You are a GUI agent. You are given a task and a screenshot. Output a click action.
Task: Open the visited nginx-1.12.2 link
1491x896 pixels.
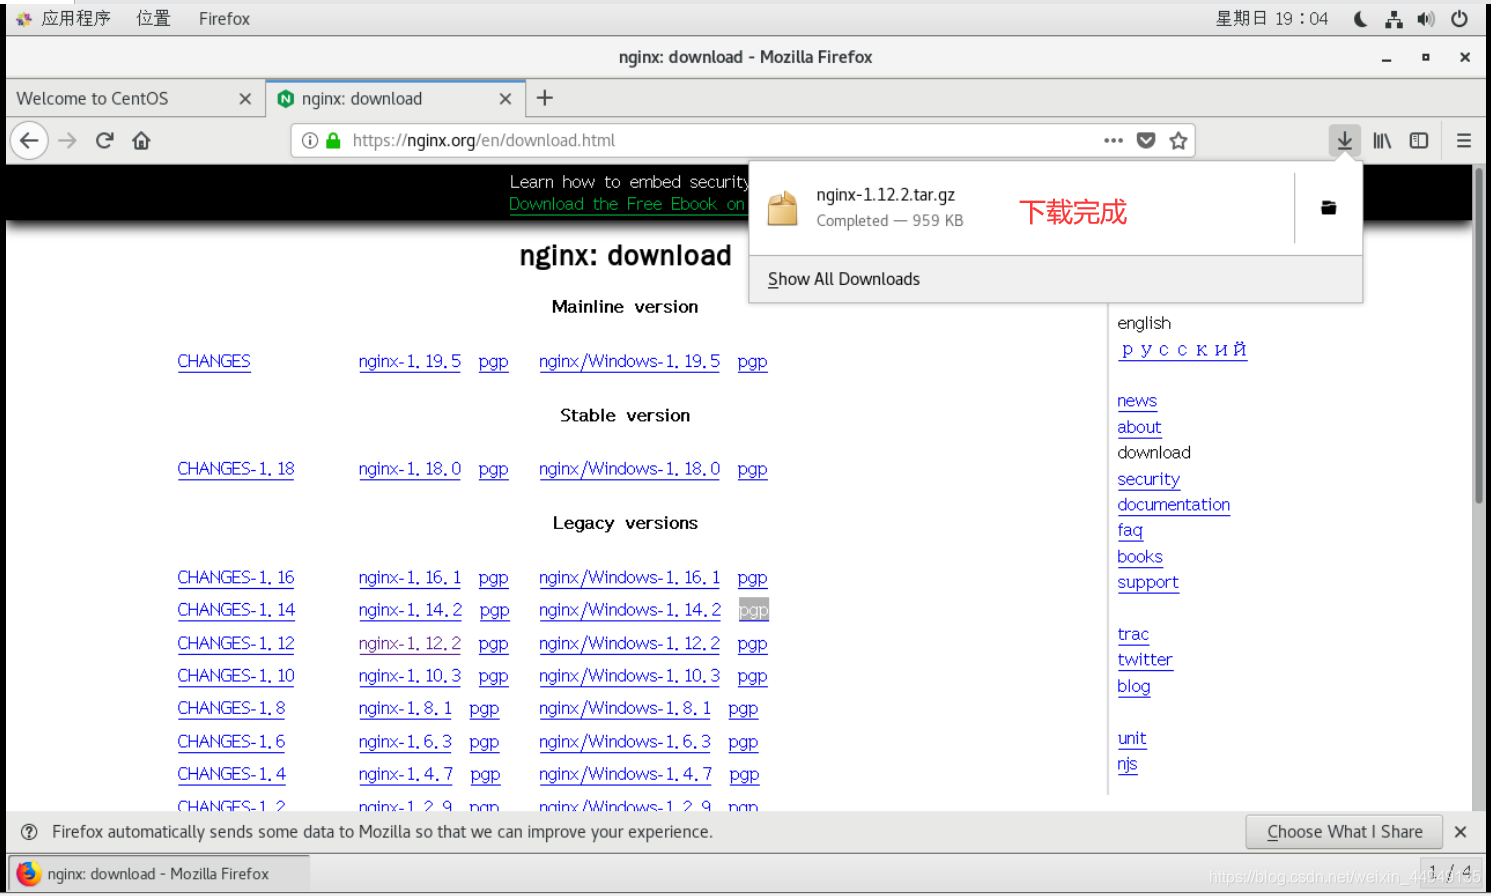point(410,644)
